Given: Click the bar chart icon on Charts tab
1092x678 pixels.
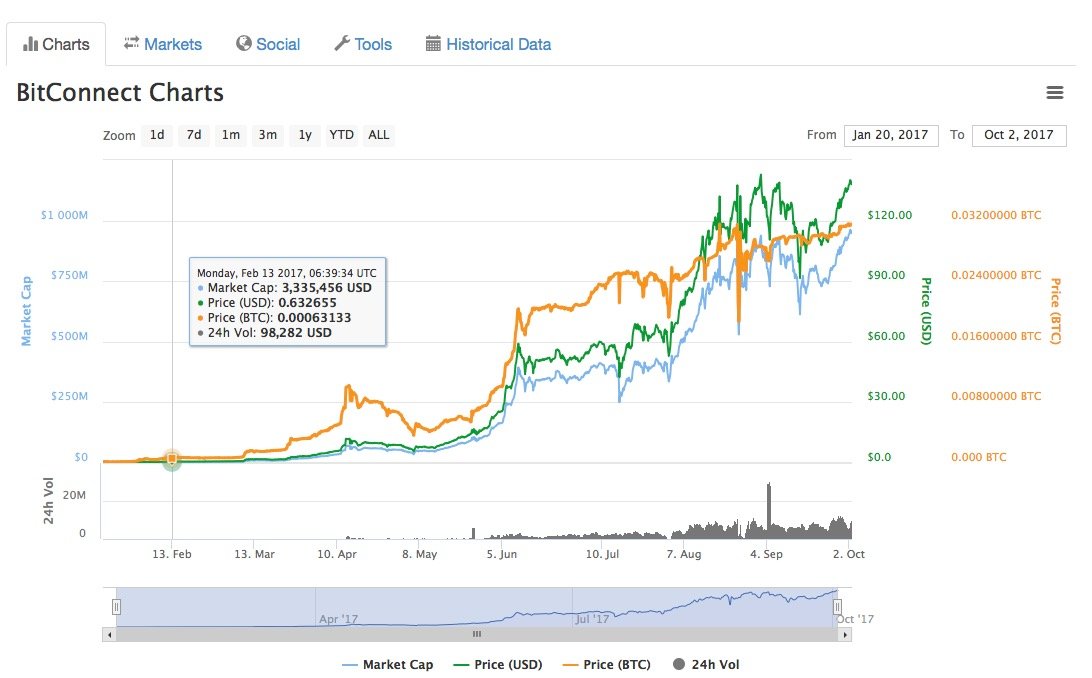Looking at the screenshot, I should (x=30, y=44).
